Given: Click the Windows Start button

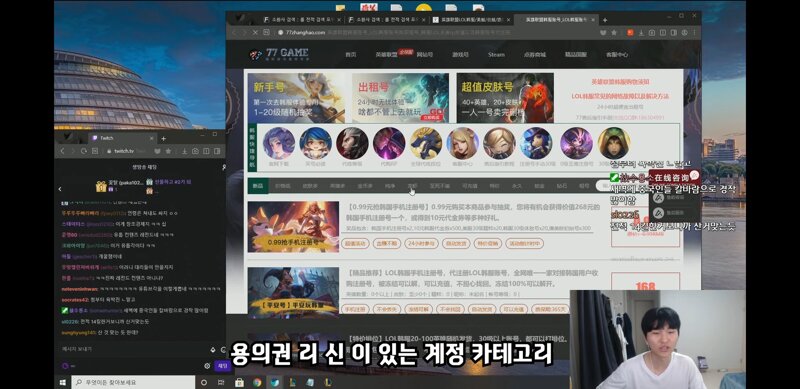Looking at the screenshot, I should [x=63, y=382].
